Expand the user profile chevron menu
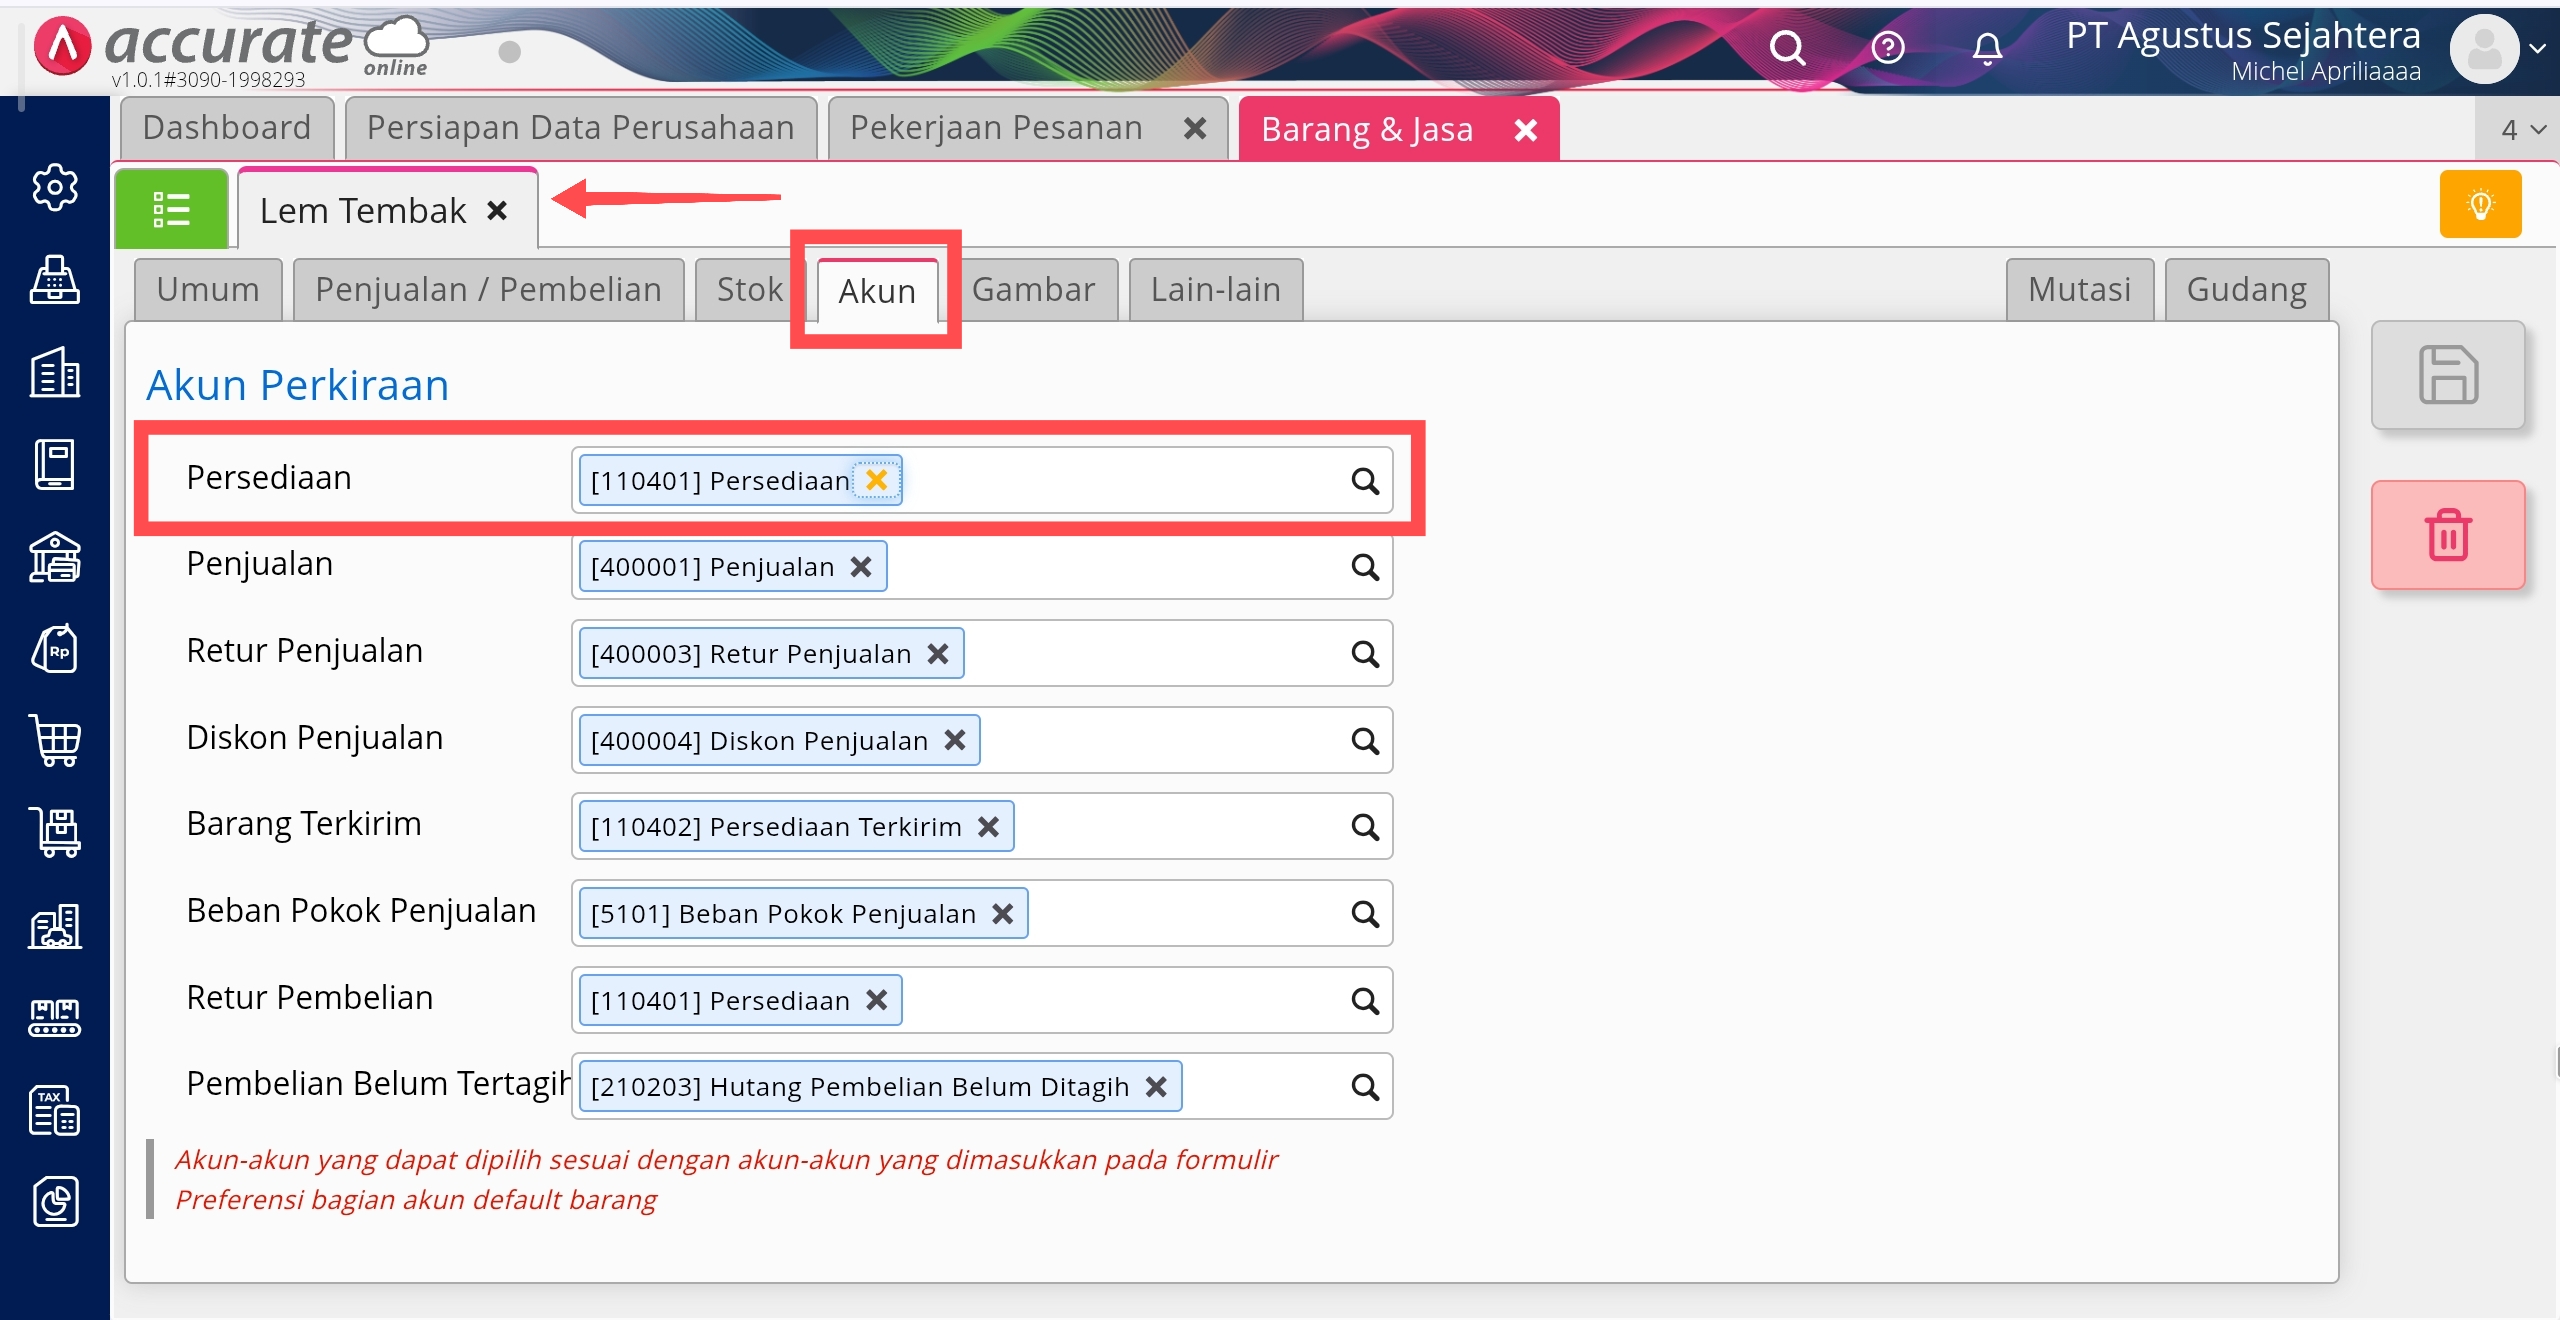Image resolution: width=2560 pixels, height=1320 pixels. tap(2537, 48)
